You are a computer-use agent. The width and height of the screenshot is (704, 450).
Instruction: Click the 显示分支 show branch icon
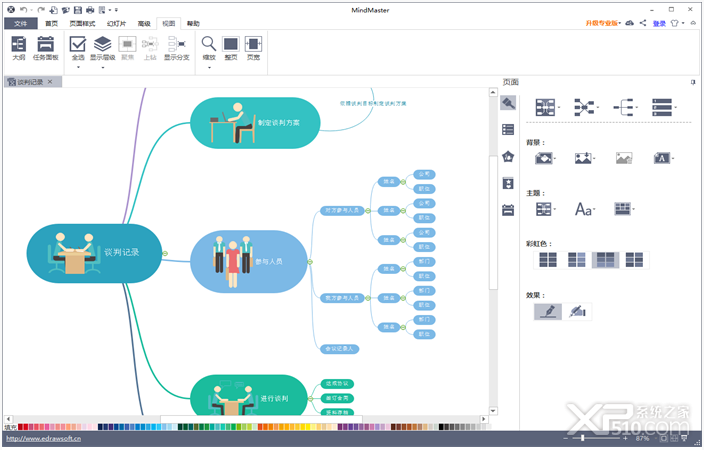point(176,44)
